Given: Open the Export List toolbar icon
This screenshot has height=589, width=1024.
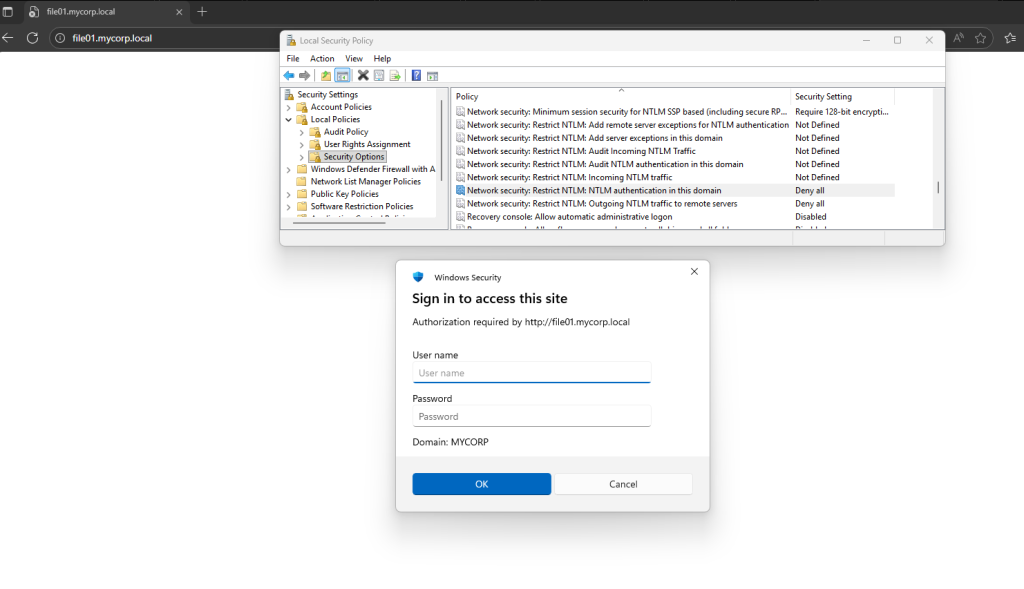Looking at the screenshot, I should [x=394, y=75].
